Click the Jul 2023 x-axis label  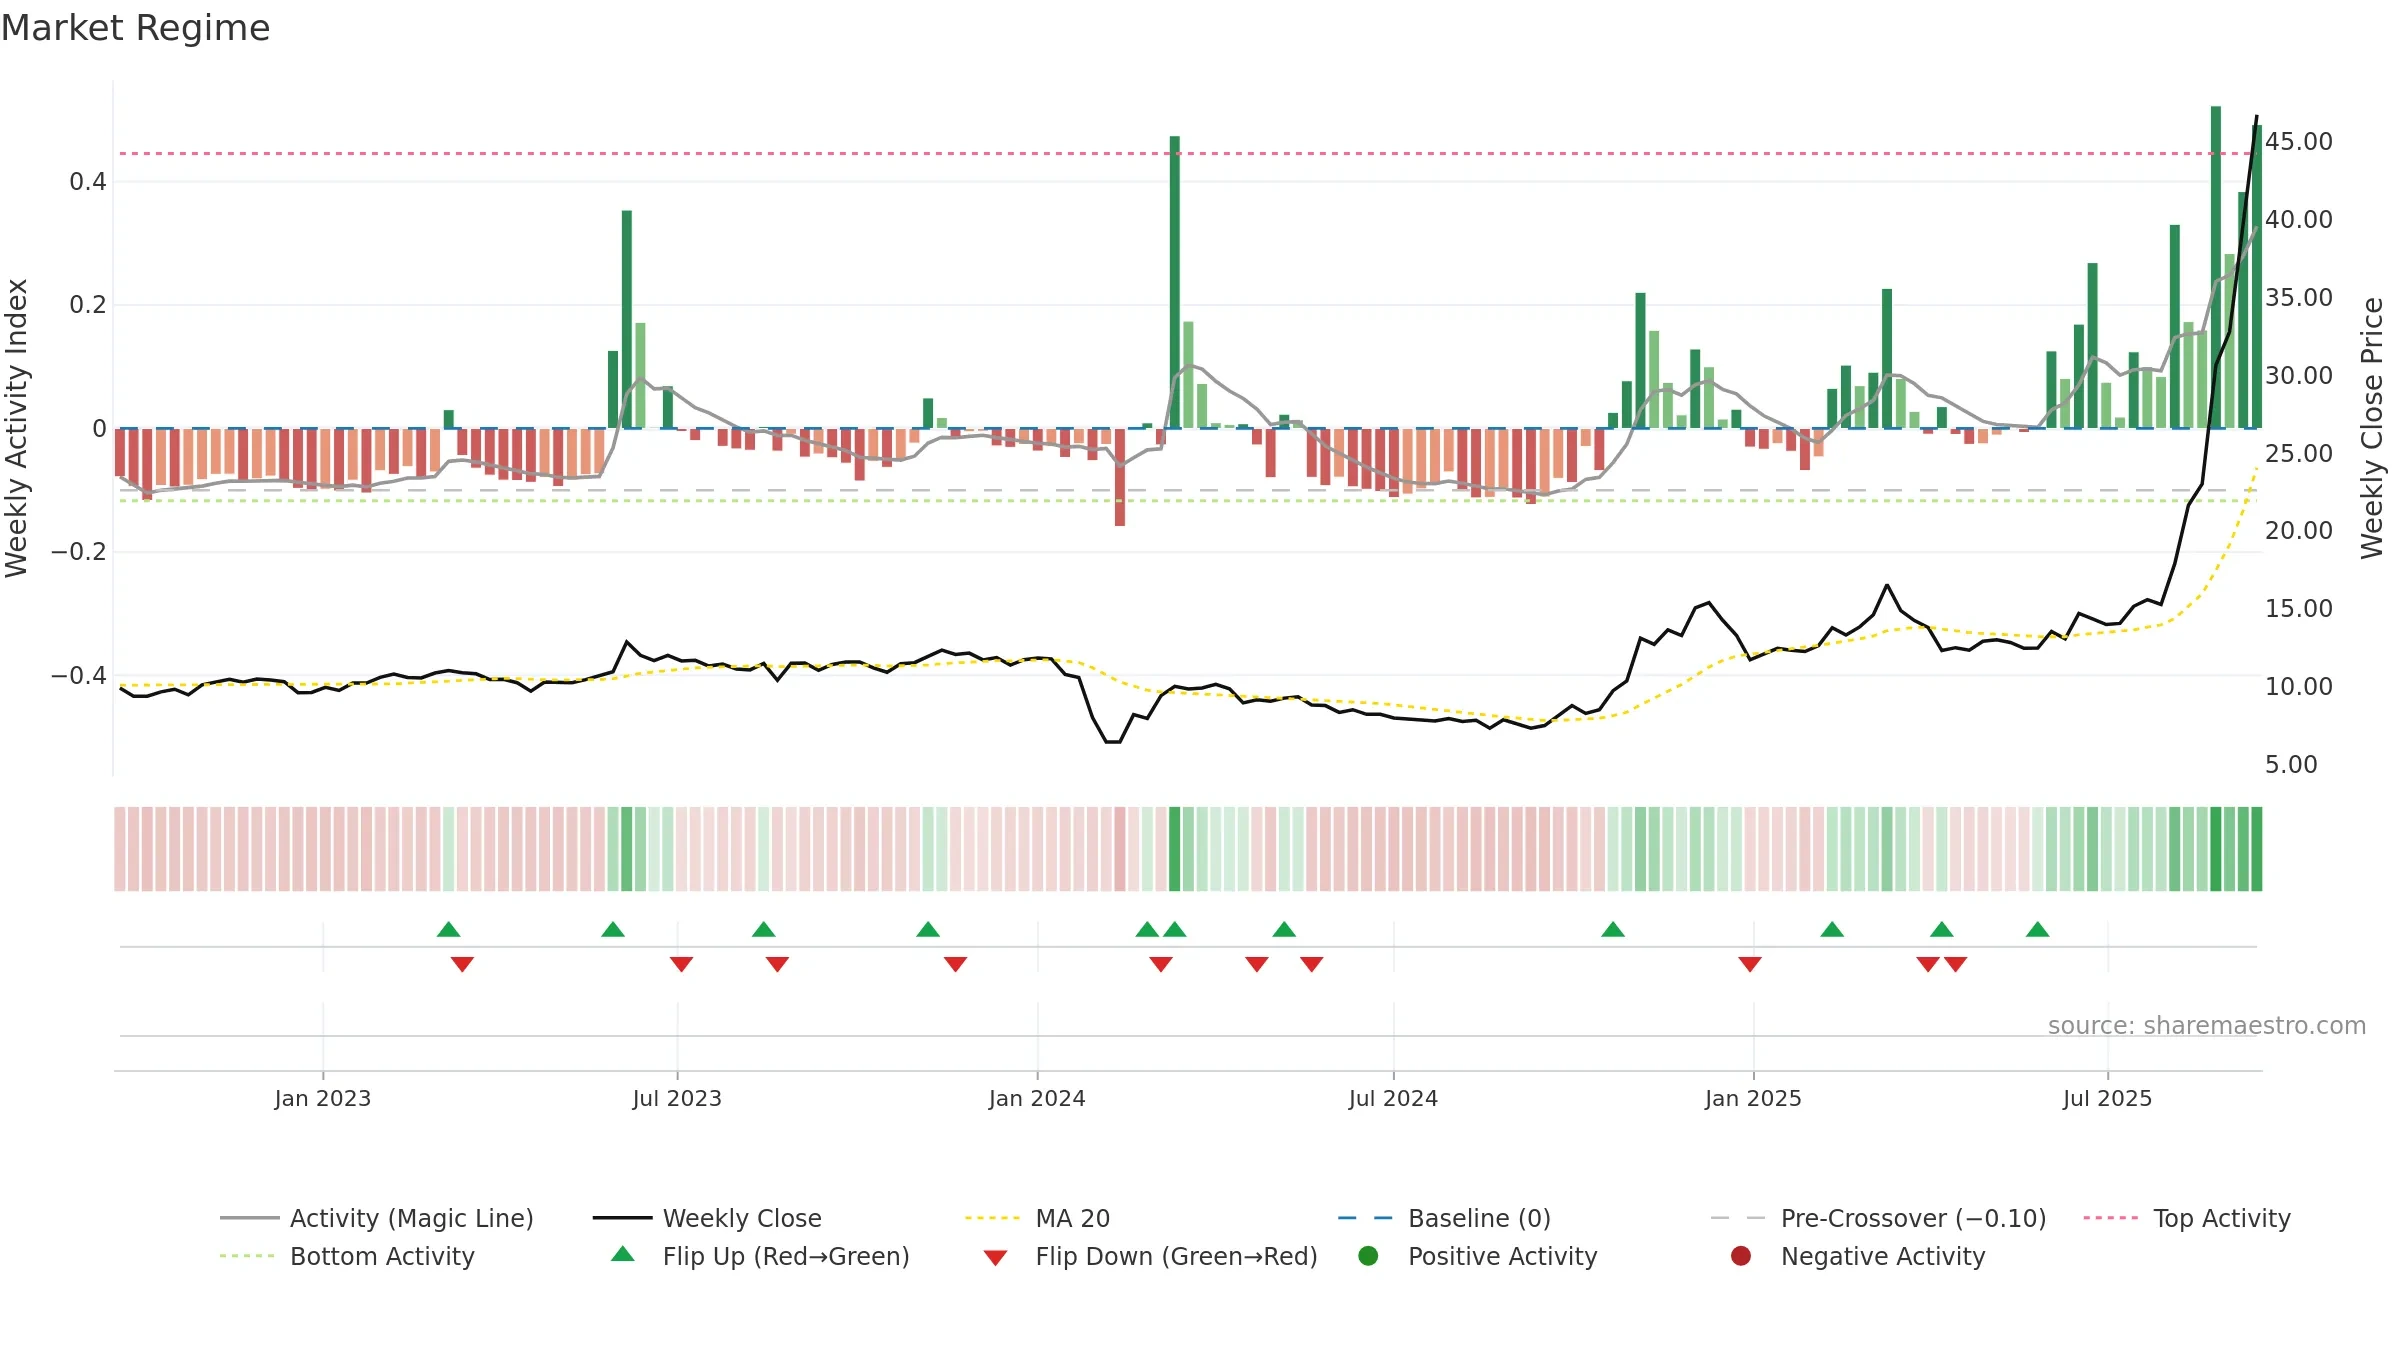[x=677, y=1099]
